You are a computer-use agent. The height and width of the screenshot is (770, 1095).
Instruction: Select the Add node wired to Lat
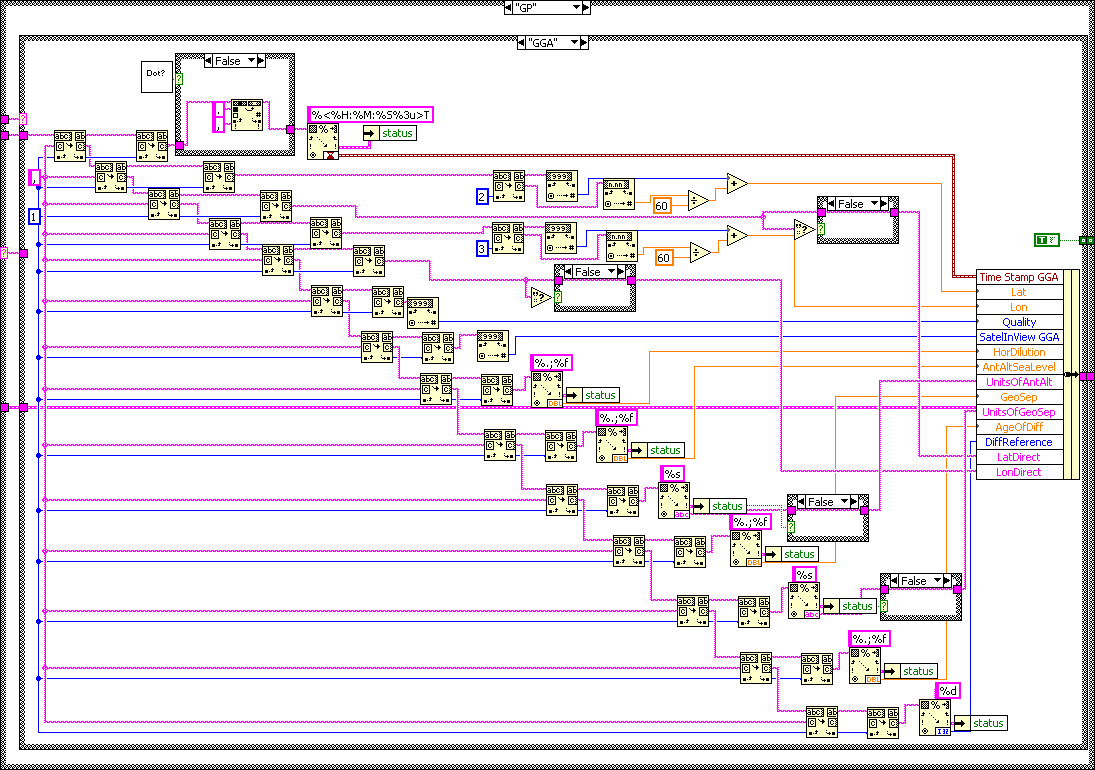pos(737,184)
